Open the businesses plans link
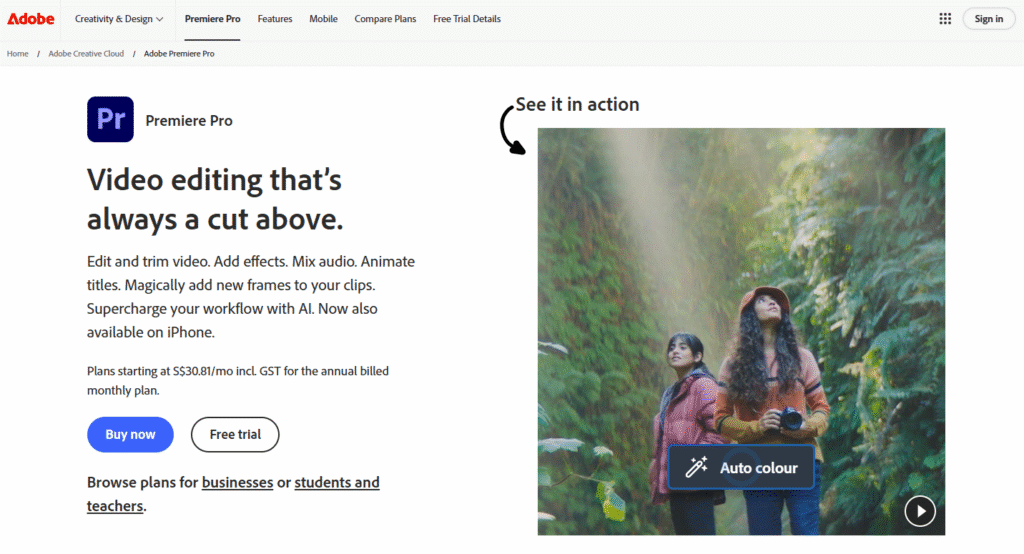The height and width of the screenshot is (554, 1024). (237, 482)
